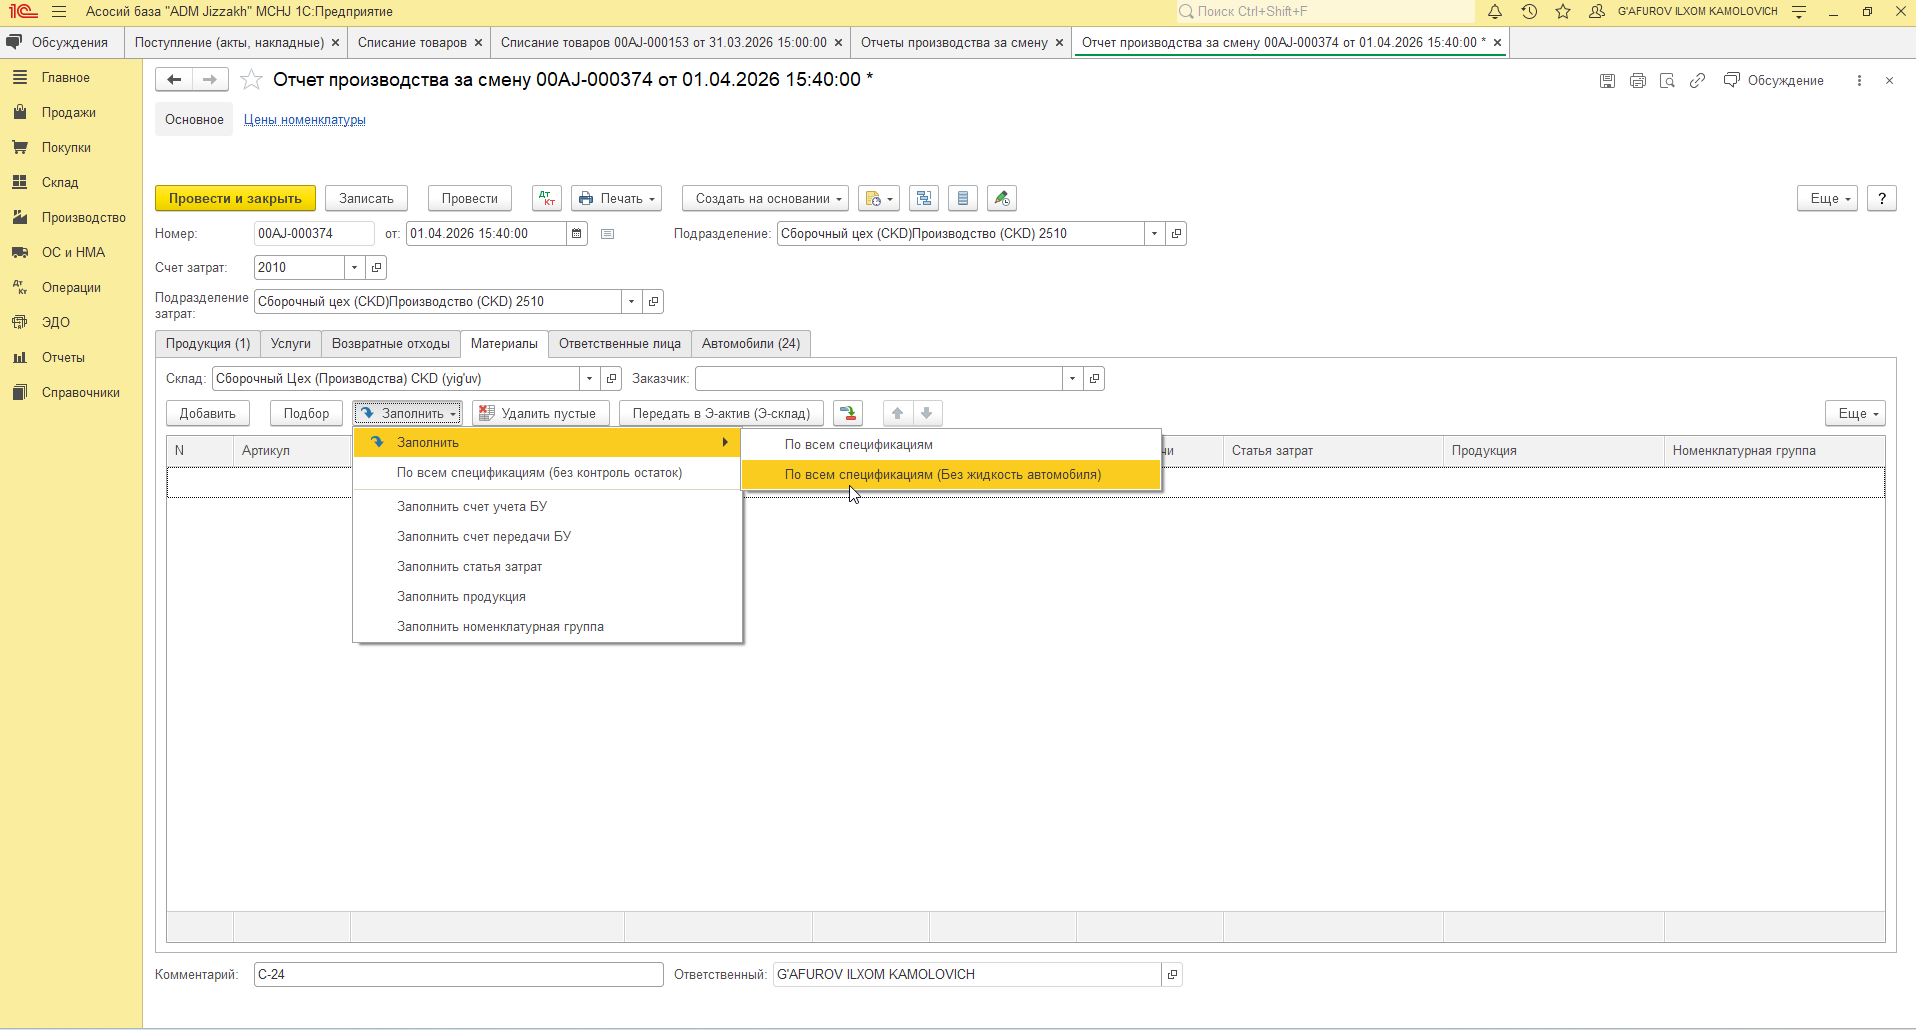Open the favorites star in the title bar
Viewport: 1916px width, 1030px height.
point(1563,12)
